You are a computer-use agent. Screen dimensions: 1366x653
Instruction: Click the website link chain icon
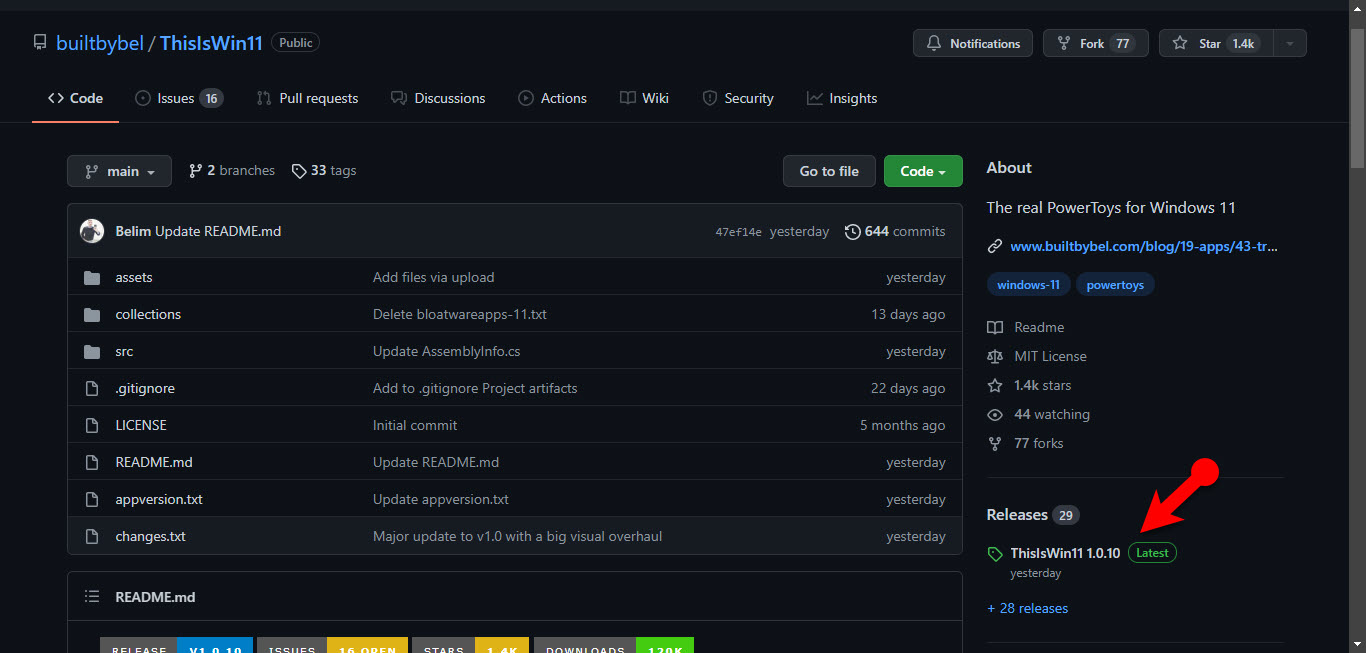[x=994, y=246]
